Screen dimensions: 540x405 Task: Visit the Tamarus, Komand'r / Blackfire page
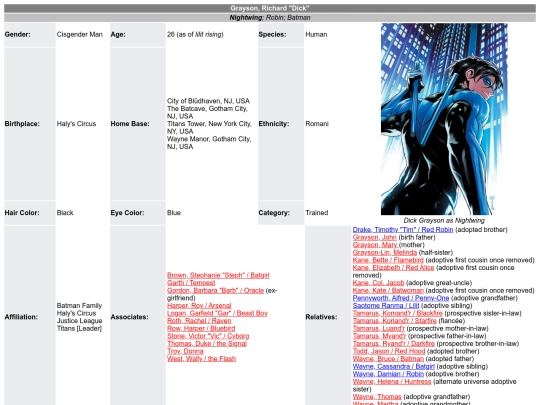397,313
